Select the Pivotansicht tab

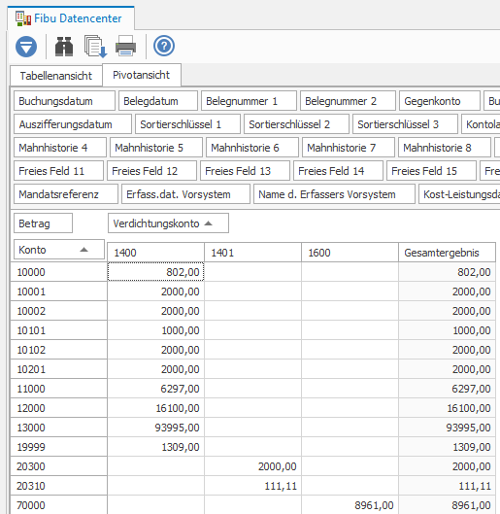coord(142,75)
